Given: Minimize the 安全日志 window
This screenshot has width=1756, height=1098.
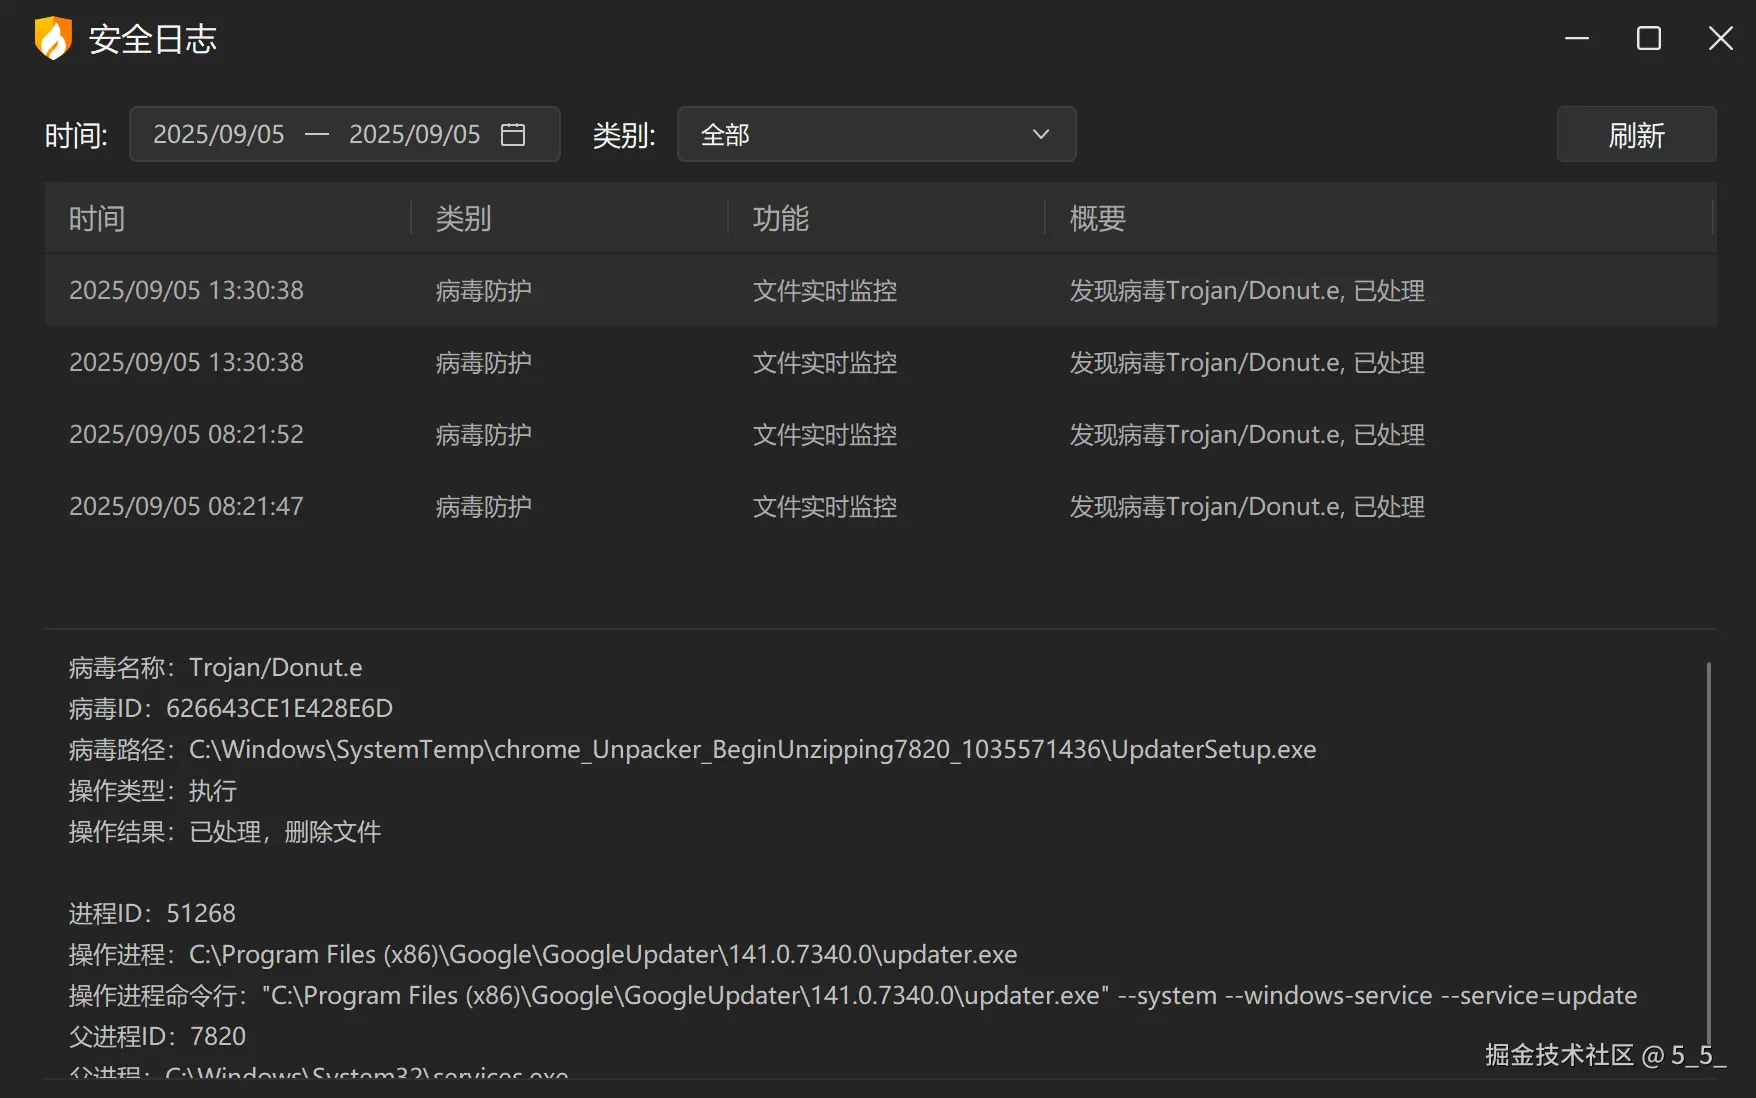Looking at the screenshot, I should click(x=1576, y=38).
